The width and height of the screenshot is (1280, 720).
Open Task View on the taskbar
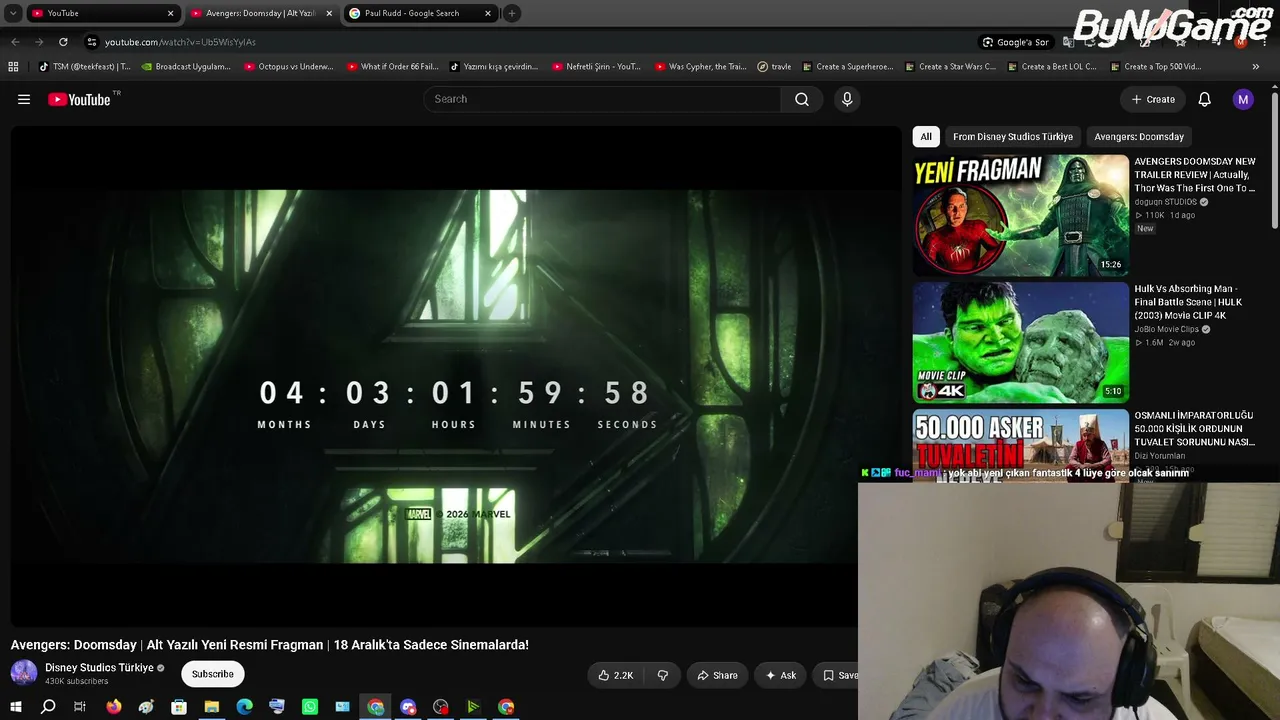coord(80,707)
